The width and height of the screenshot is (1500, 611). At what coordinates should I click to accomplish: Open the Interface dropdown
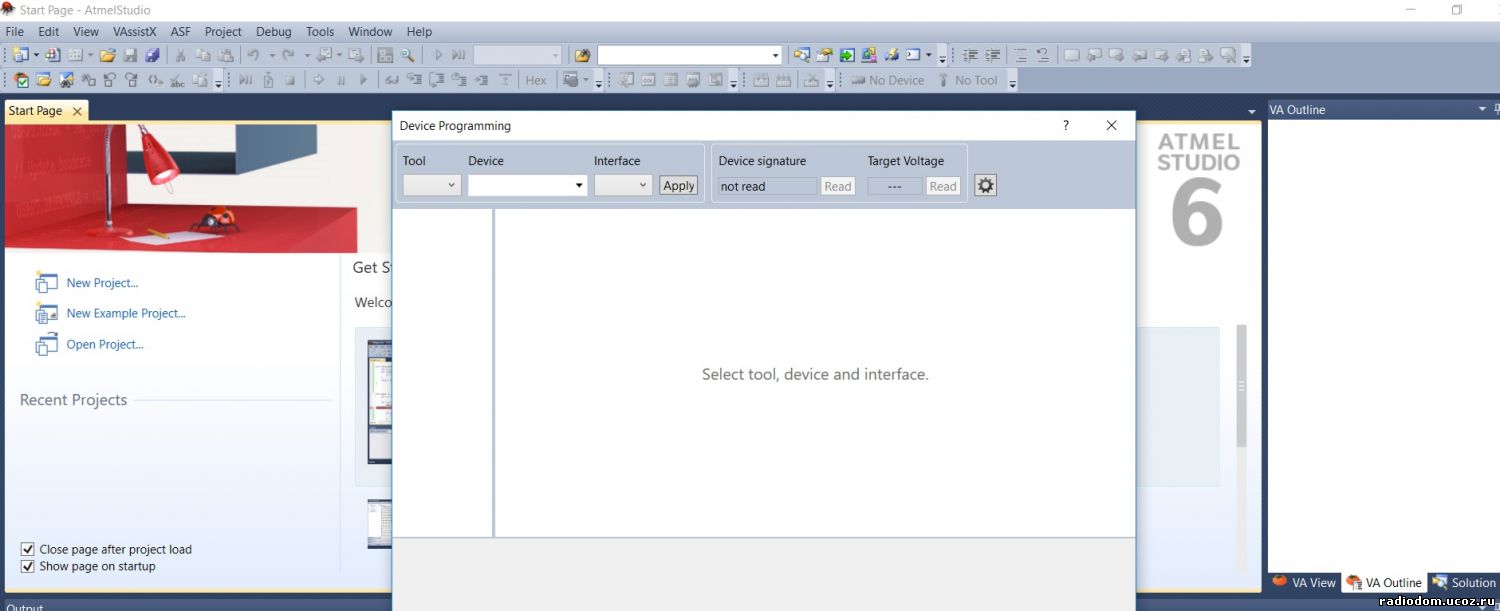pyautogui.click(x=623, y=185)
